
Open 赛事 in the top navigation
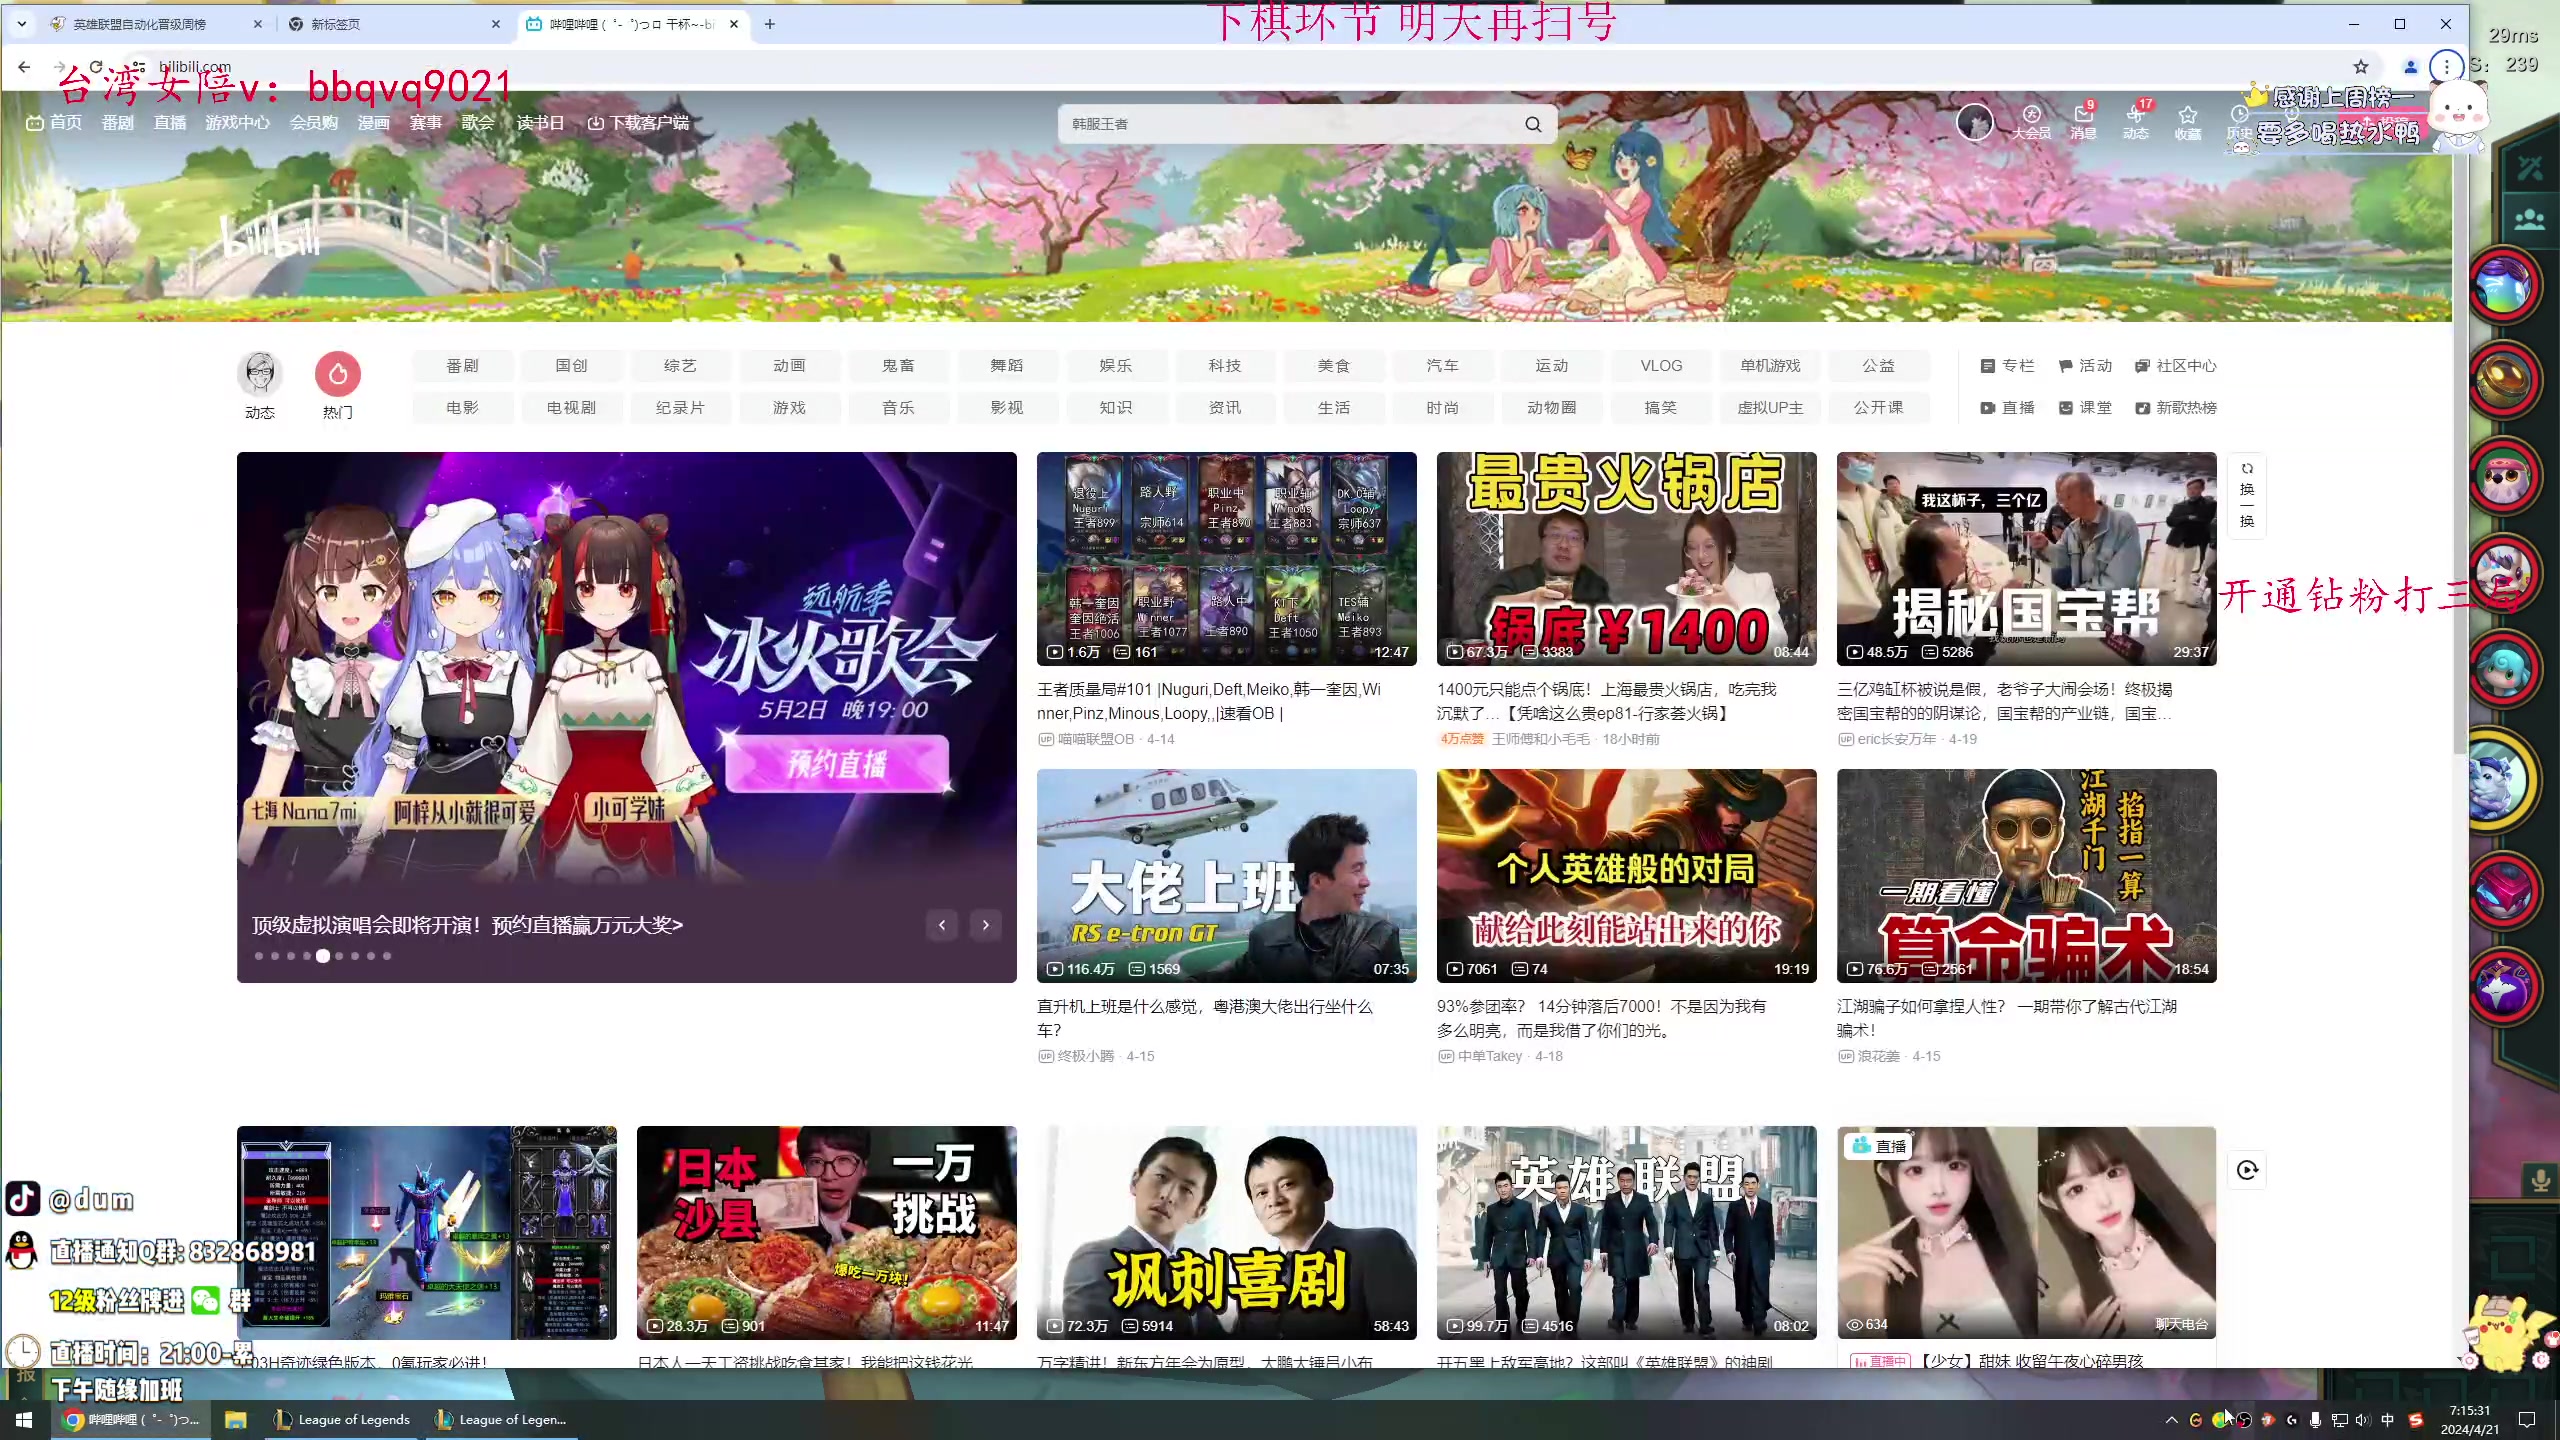tap(425, 122)
